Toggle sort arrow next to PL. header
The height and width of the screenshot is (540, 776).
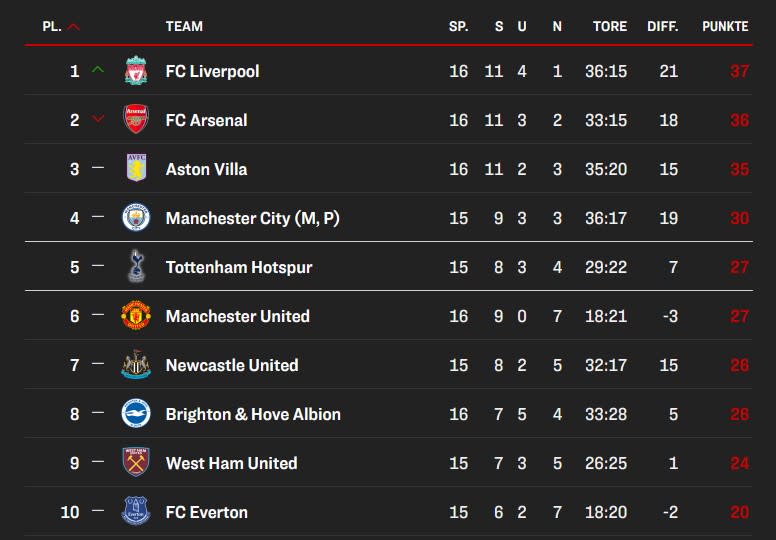click(x=73, y=27)
